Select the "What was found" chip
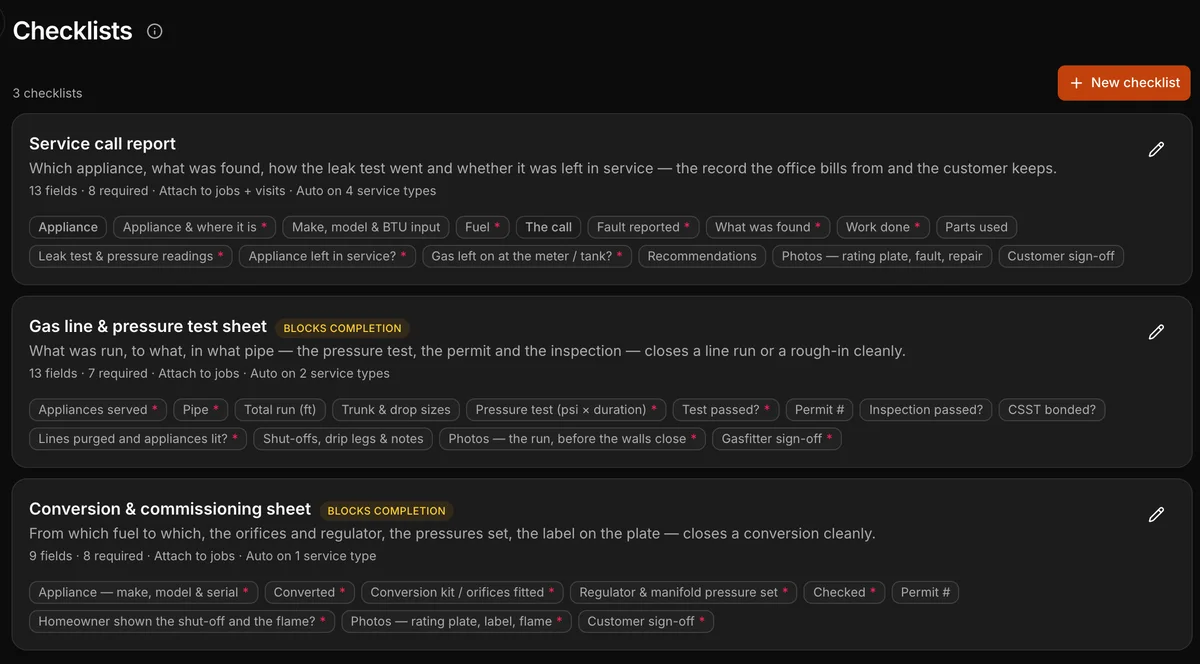The image size is (1200, 664). click(768, 227)
